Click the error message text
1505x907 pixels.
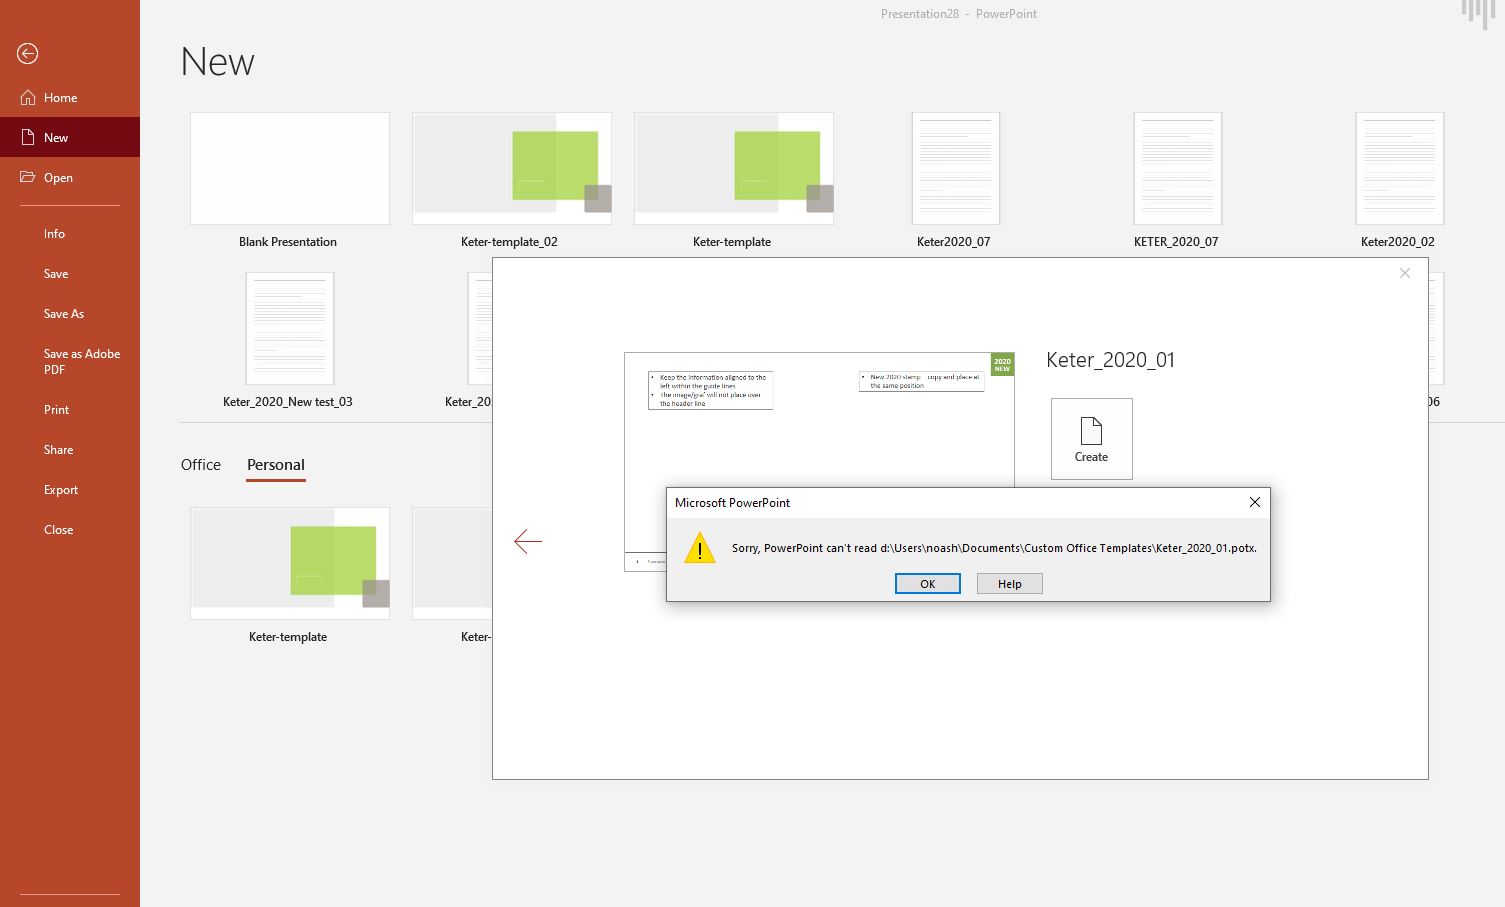point(994,548)
